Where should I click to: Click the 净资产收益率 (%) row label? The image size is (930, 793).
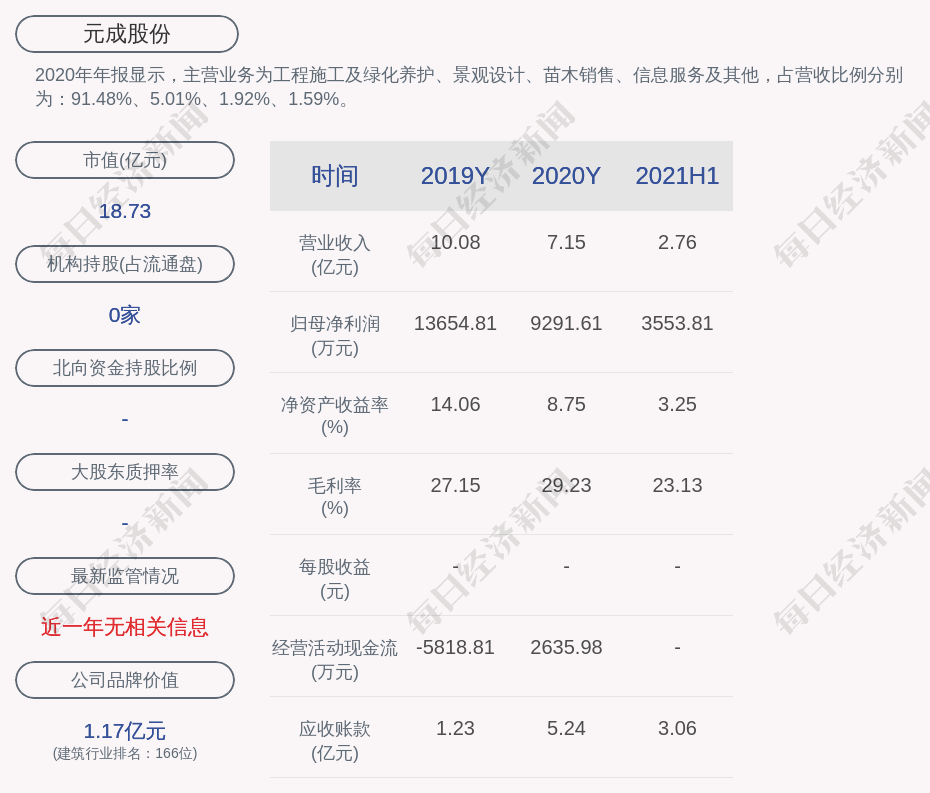335,416
